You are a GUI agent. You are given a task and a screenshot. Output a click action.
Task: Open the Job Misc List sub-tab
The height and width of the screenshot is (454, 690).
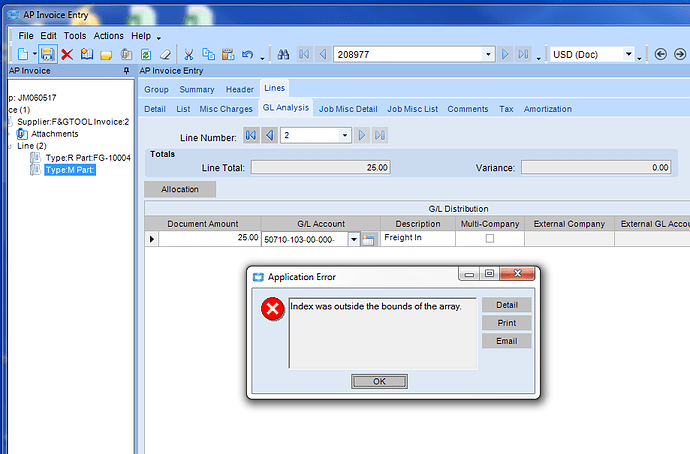(412, 109)
